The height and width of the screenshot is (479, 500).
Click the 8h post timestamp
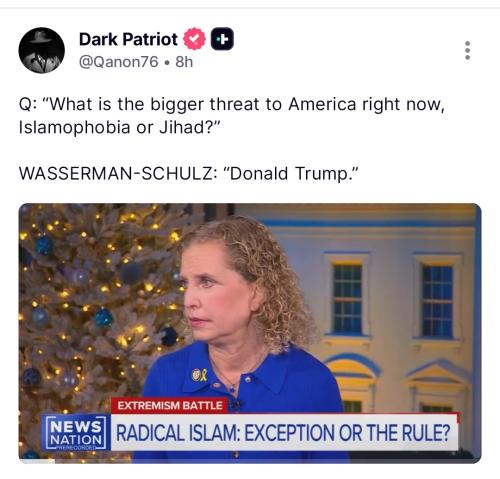click(184, 62)
